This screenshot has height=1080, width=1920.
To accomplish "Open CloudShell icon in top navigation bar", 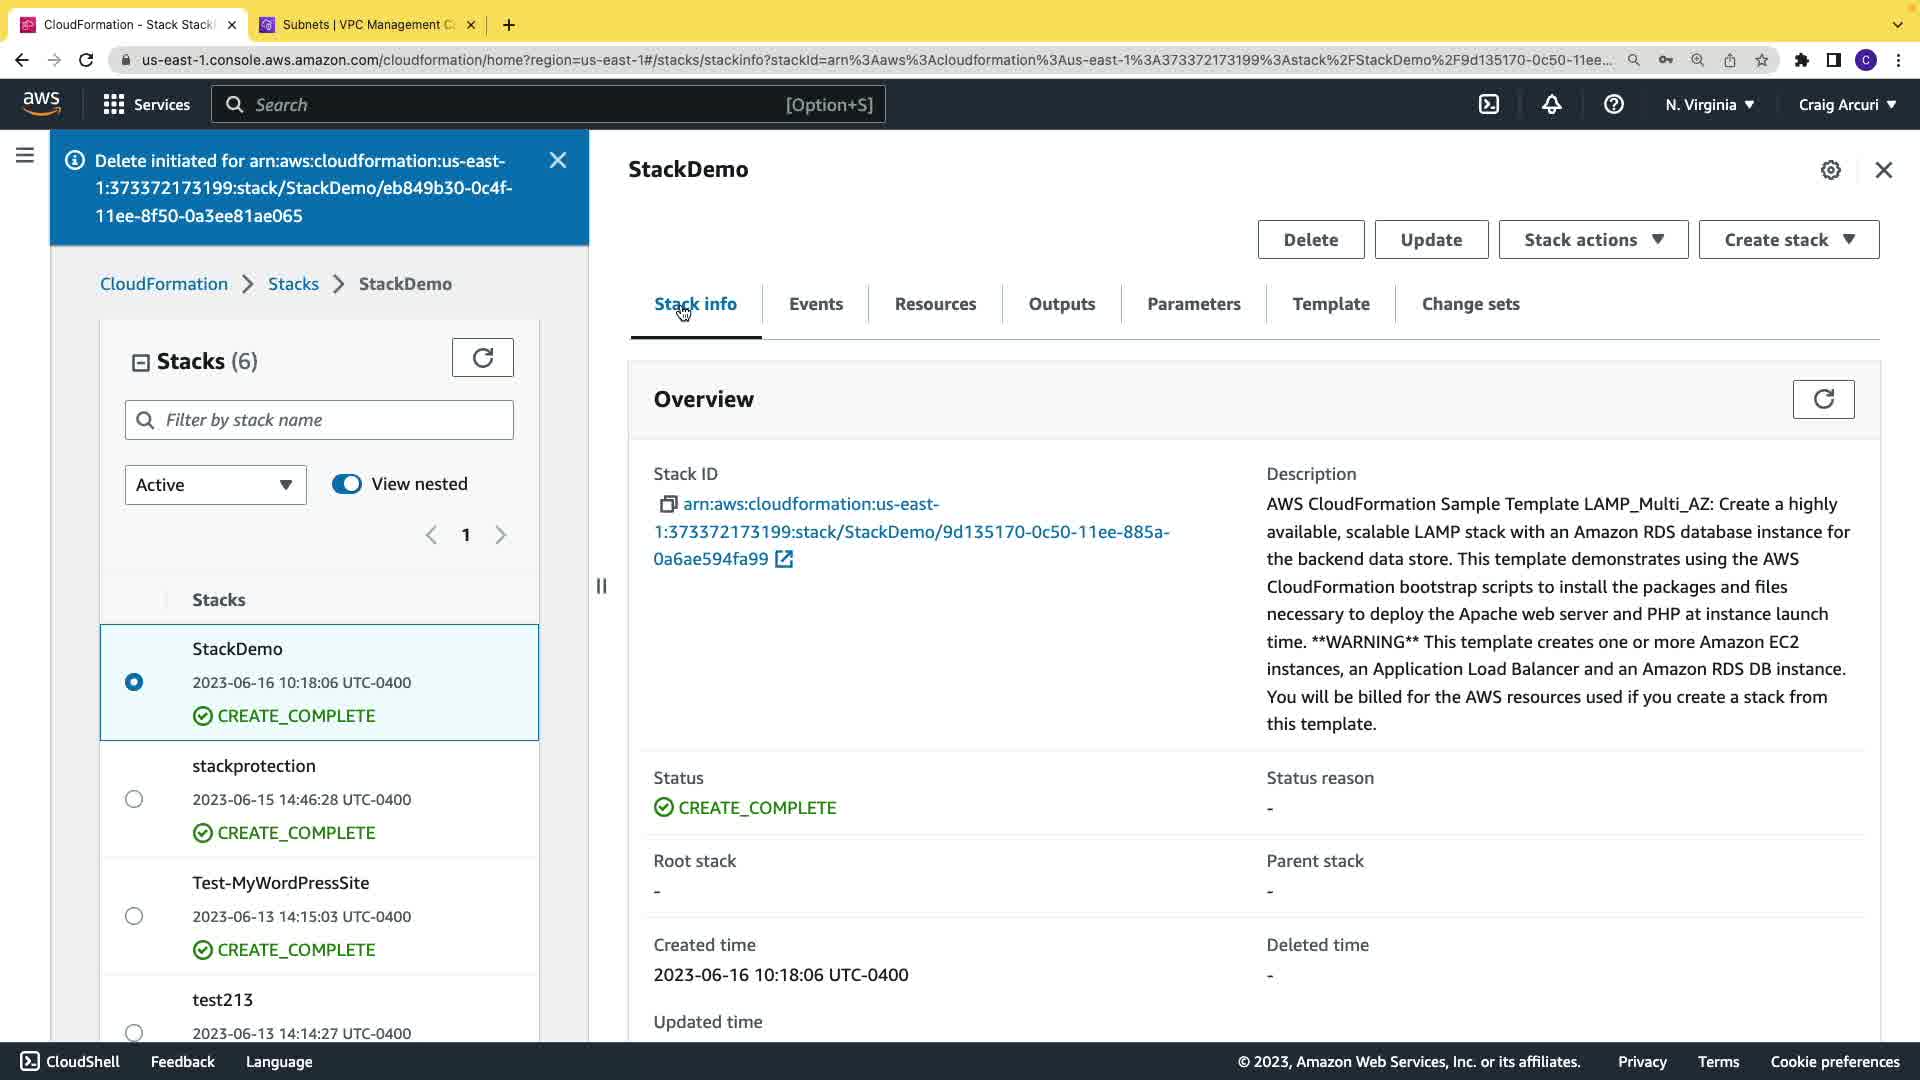I will pos(1489,104).
